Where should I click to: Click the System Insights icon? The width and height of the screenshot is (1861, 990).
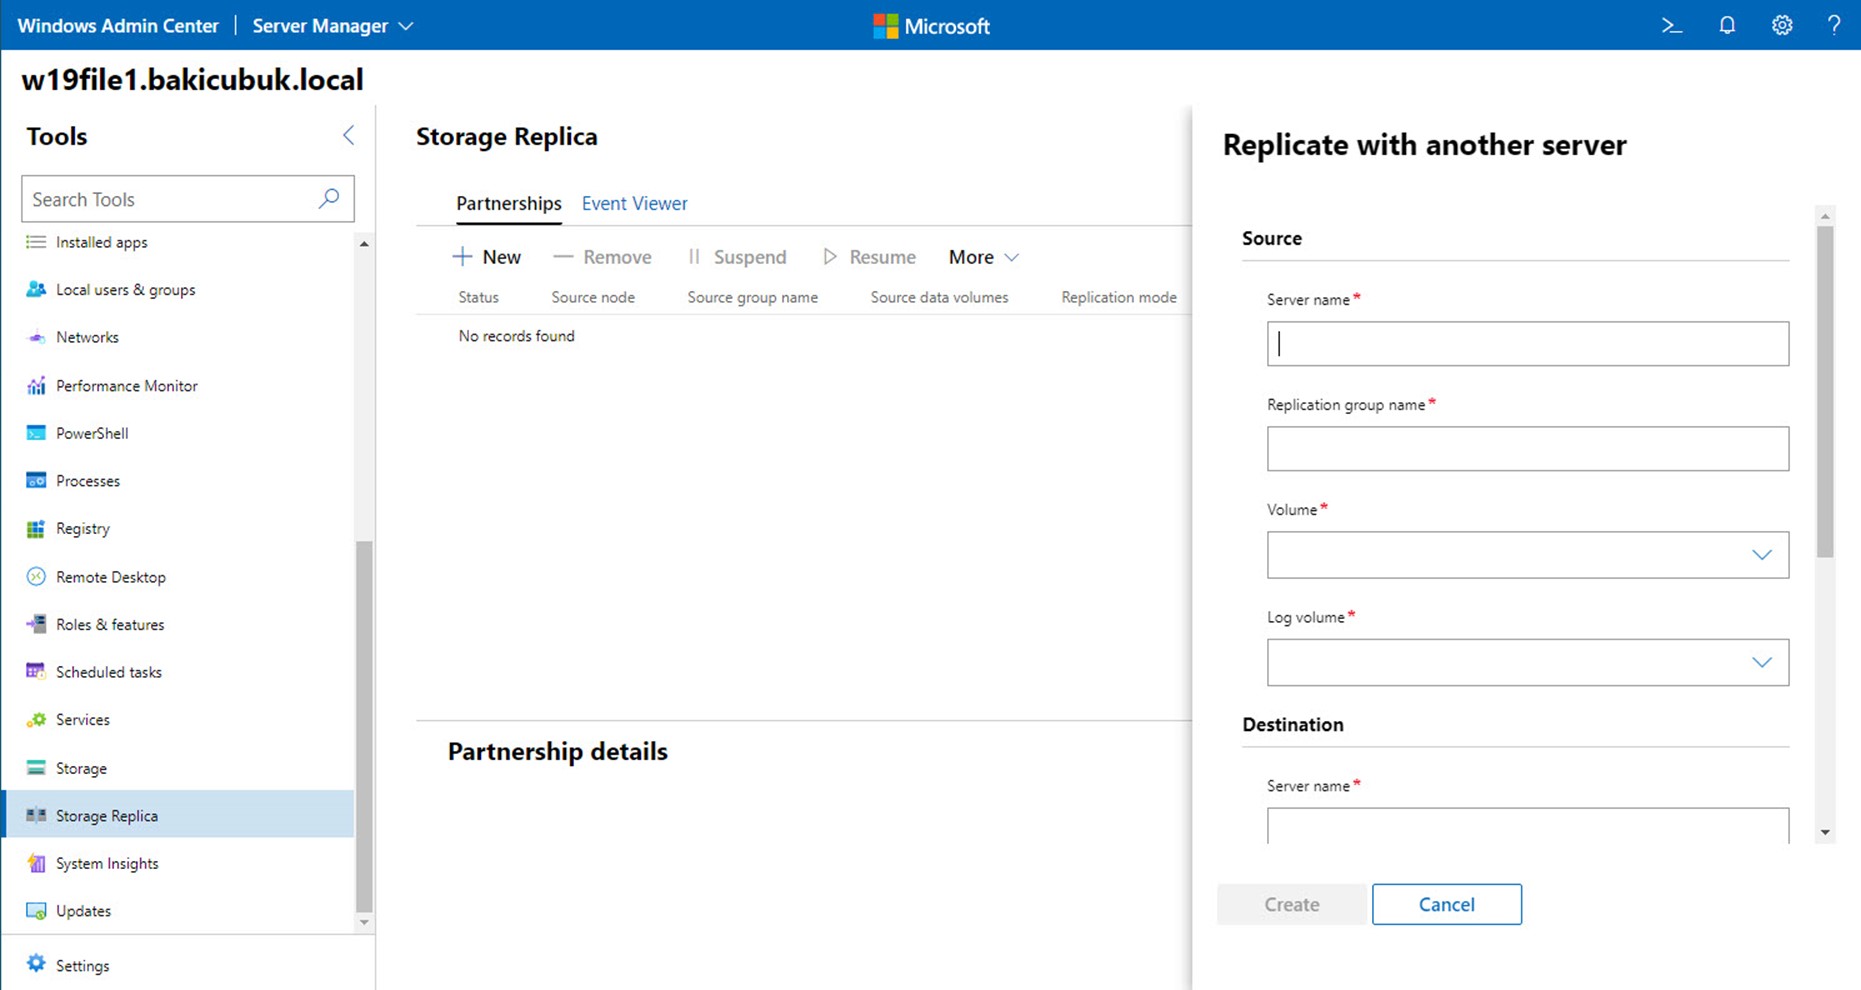(x=36, y=863)
